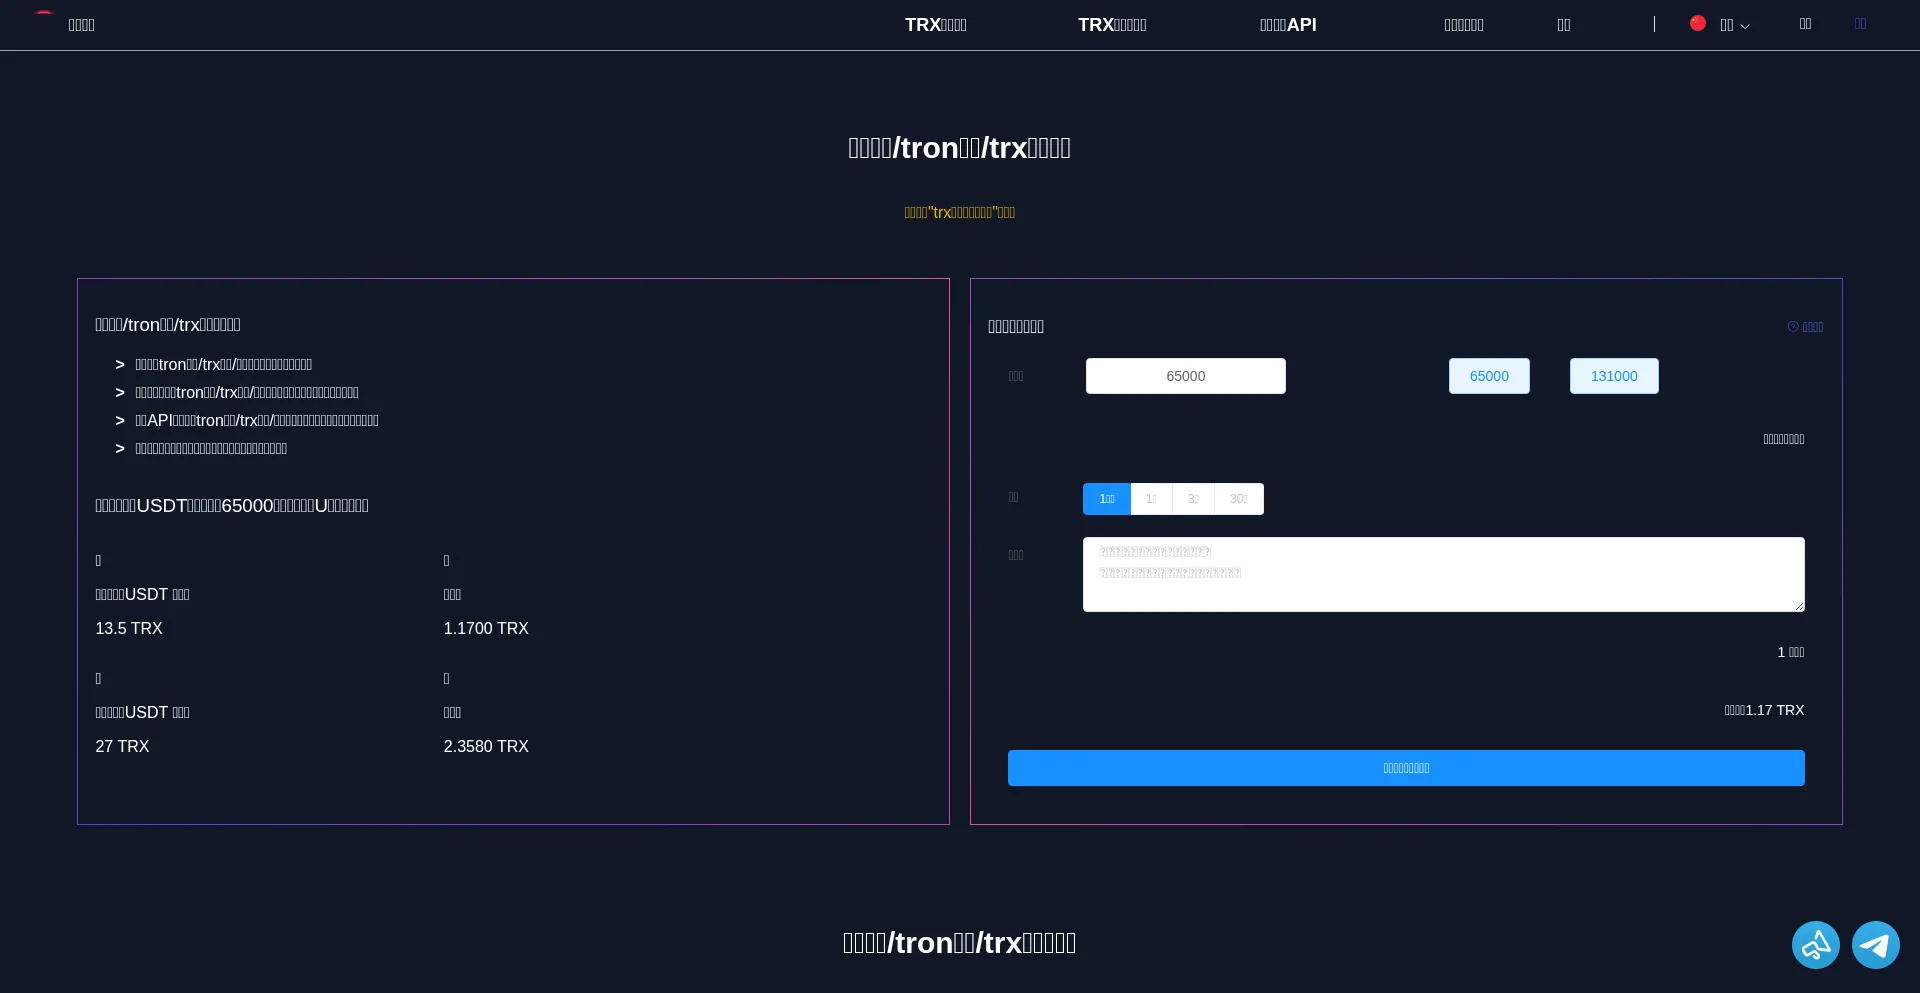Click the question-mark help icon in form
This screenshot has width=1920, height=993.
[x=1793, y=327]
